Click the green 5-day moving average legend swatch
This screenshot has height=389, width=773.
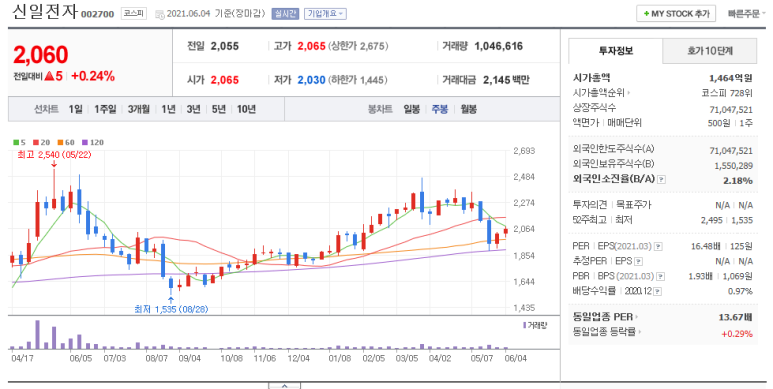click(x=16, y=142)
